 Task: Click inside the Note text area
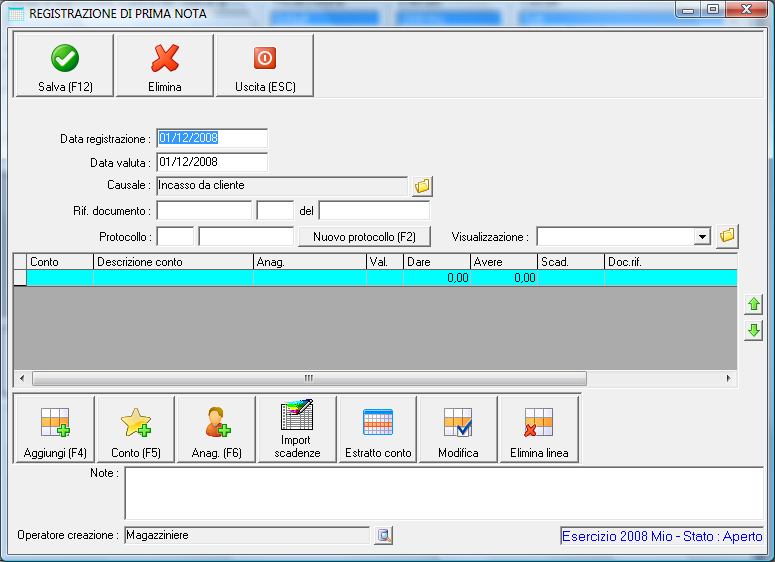[444, 493]
